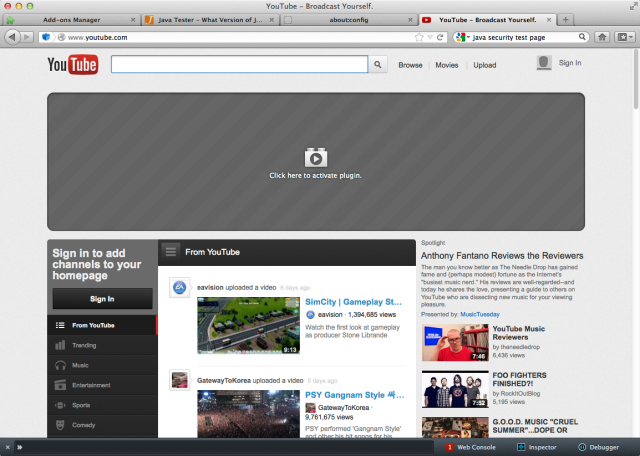Close the Add-ons Manager tab
Image resolution: width=640 pixels, height=456 pixels.
pyautogui.click(x=133, y=20)
